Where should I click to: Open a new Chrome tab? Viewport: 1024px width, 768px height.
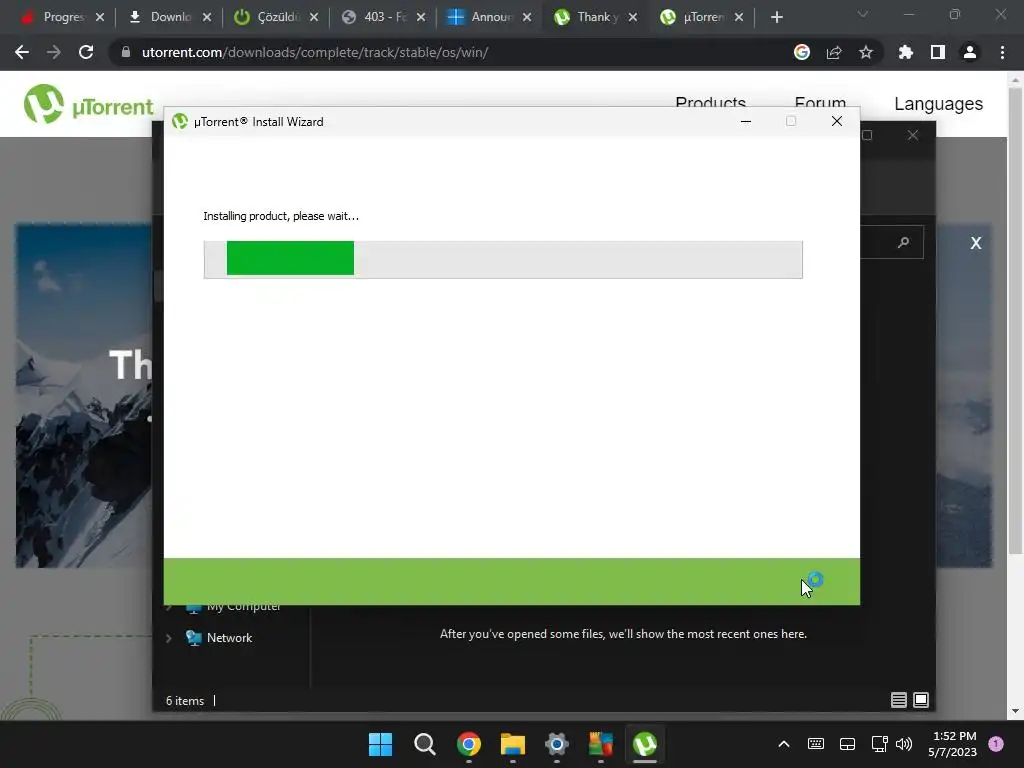click(x=776, y=17)
